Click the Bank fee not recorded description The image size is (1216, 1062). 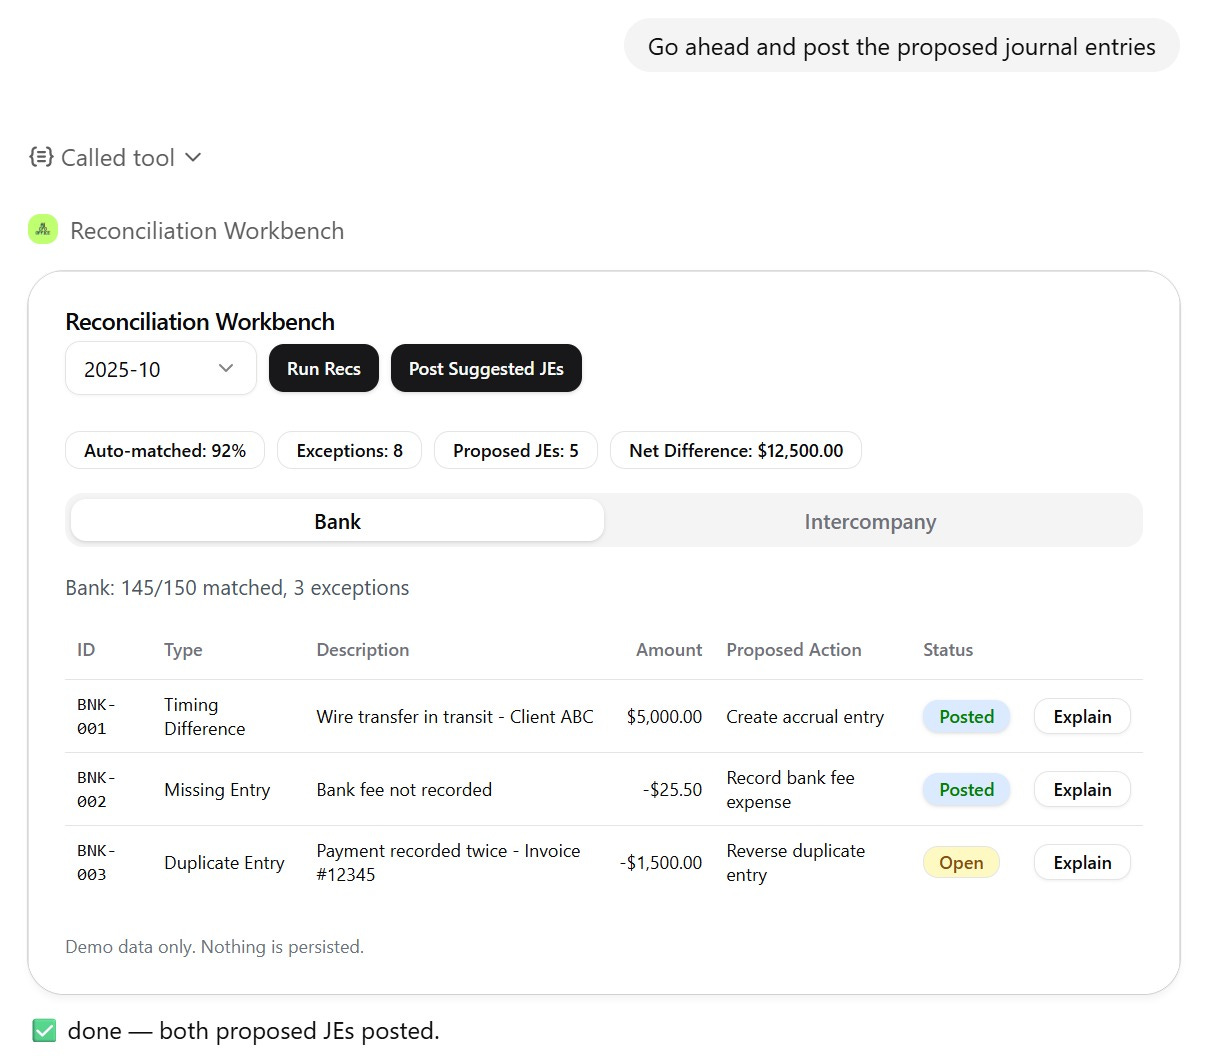pyautogui.click(x=404, y=789)
